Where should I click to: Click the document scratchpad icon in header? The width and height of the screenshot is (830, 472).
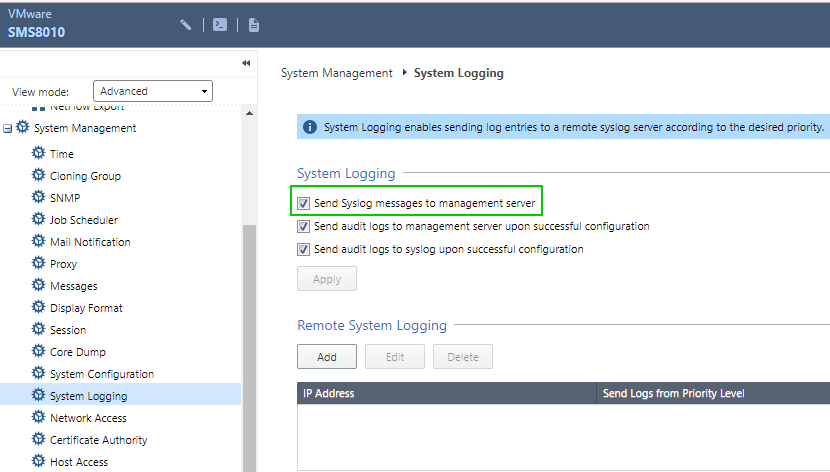point(254,24)
